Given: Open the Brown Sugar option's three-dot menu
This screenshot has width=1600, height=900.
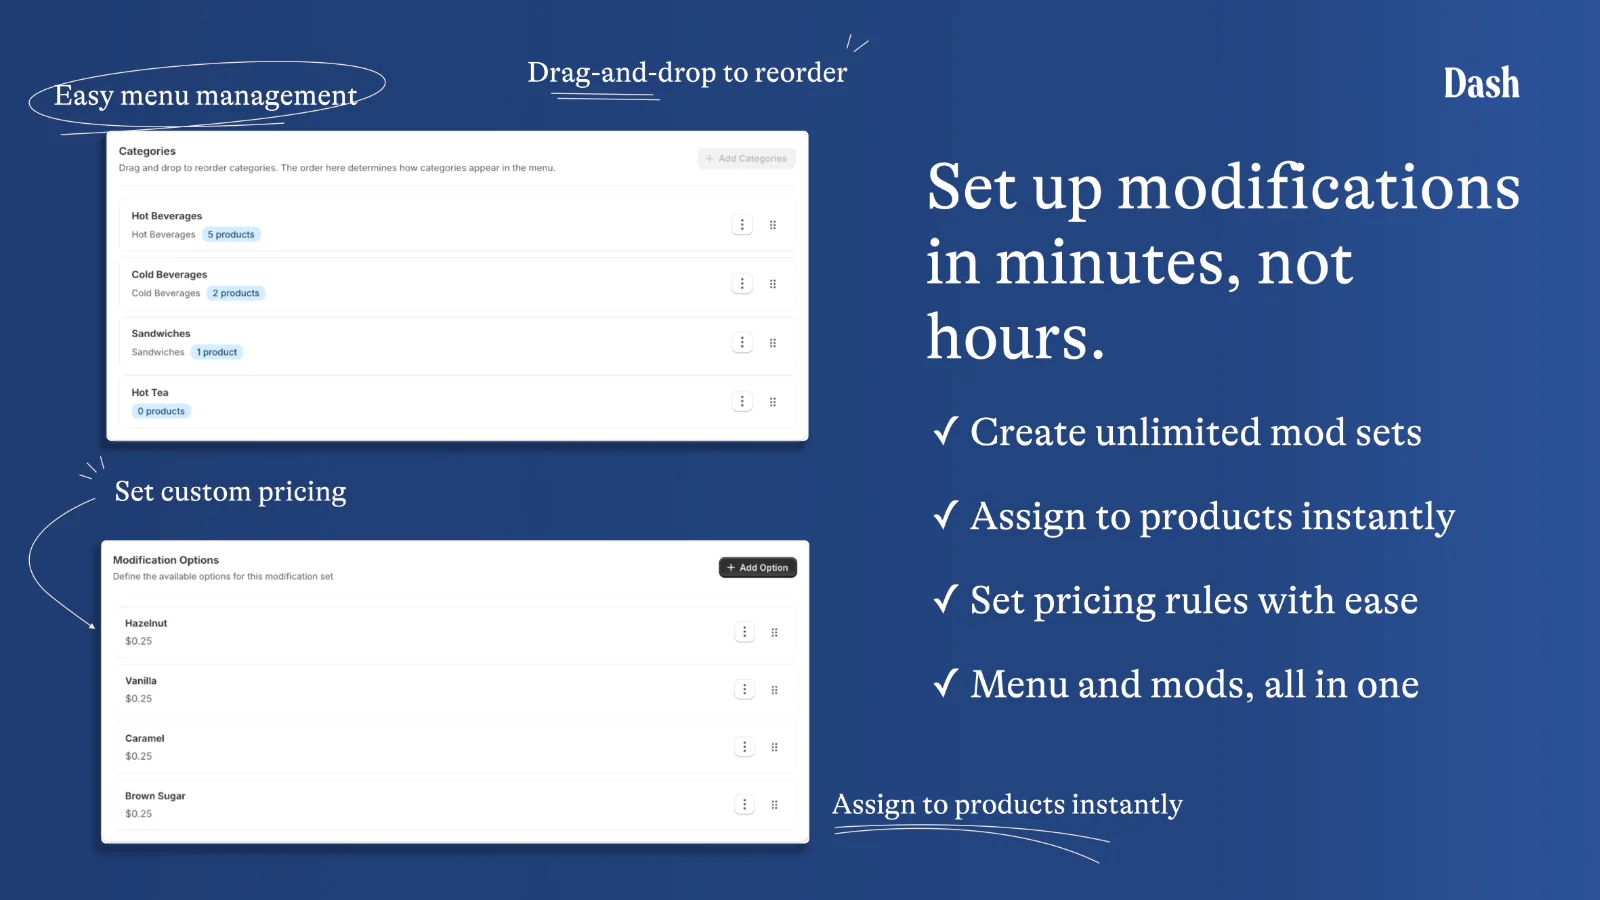Looking at the screenshot, I should [x=745, y=805].
